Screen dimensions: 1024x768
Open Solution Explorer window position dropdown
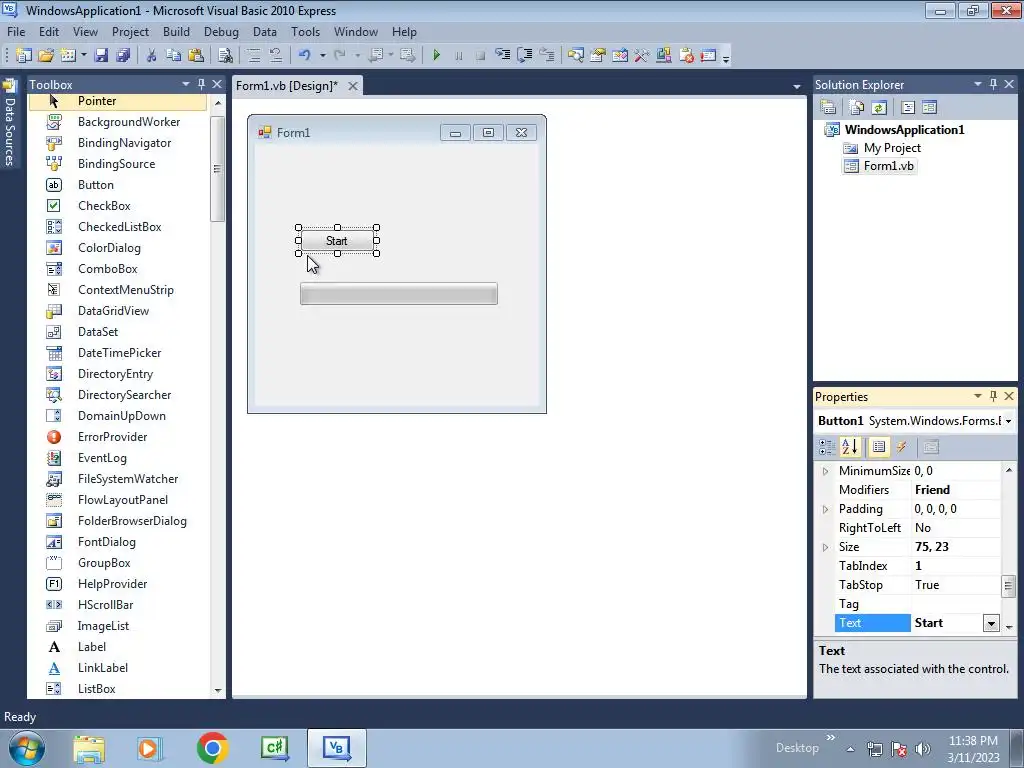(978, 84)
